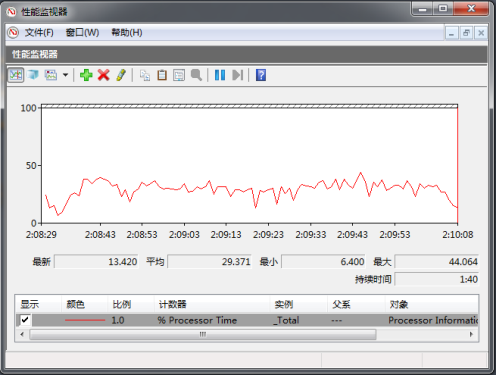Open the graph type dropdown arrow

tap(66, 75)
